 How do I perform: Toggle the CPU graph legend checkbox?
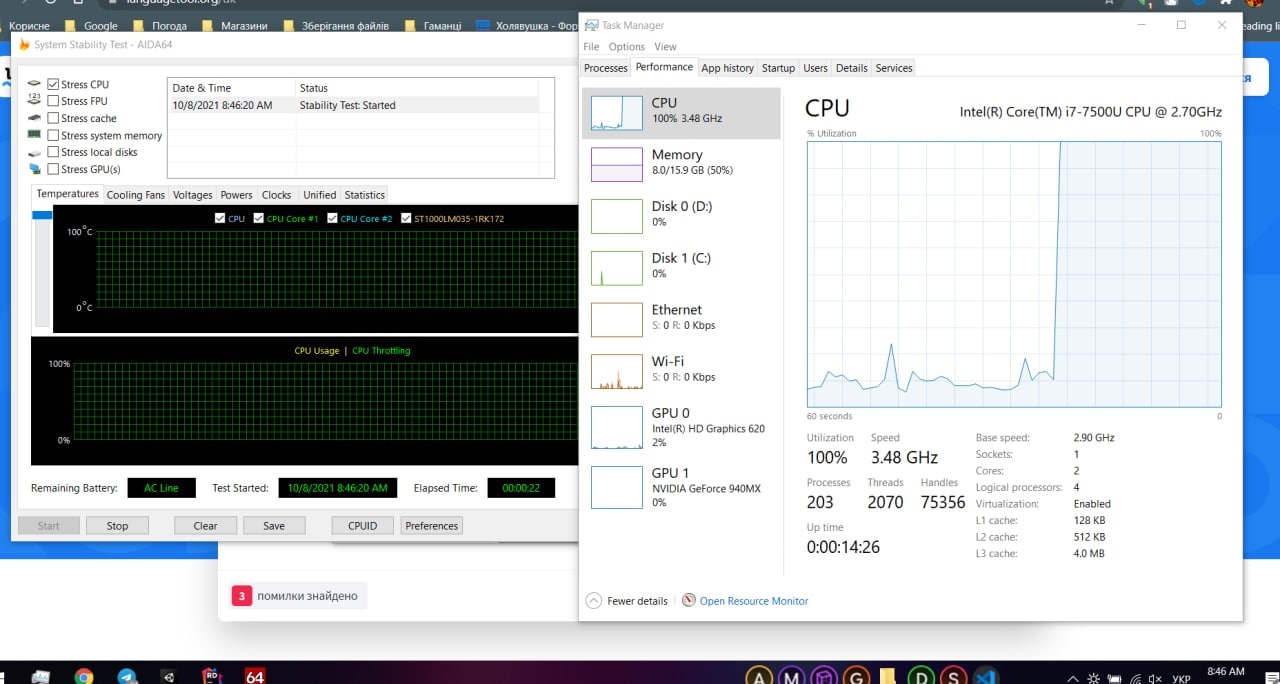pyautogui.click(x=220, y=218)
